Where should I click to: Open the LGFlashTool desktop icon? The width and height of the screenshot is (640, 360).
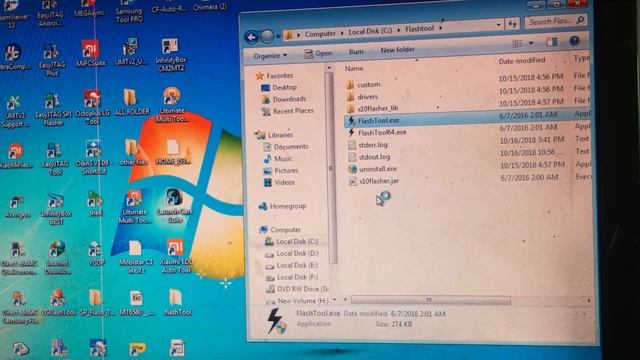[x=58, y=303]
